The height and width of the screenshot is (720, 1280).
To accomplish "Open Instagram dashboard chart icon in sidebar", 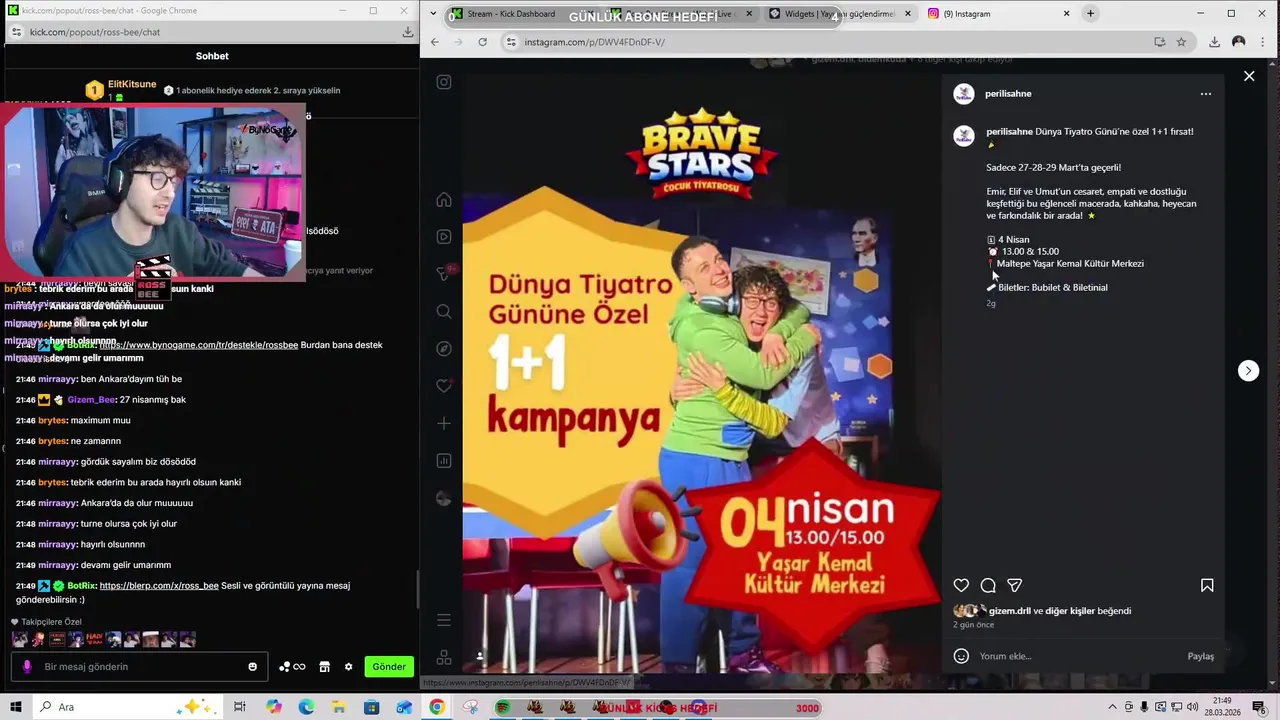I will tap(444, 461).
